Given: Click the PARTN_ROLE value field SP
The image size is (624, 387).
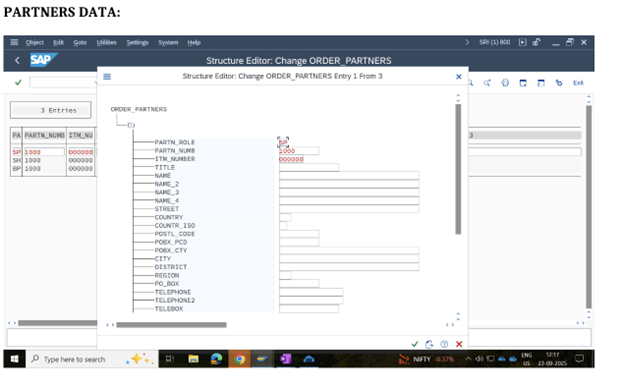Looking at the screenshot, I should [x=283, y=142].
